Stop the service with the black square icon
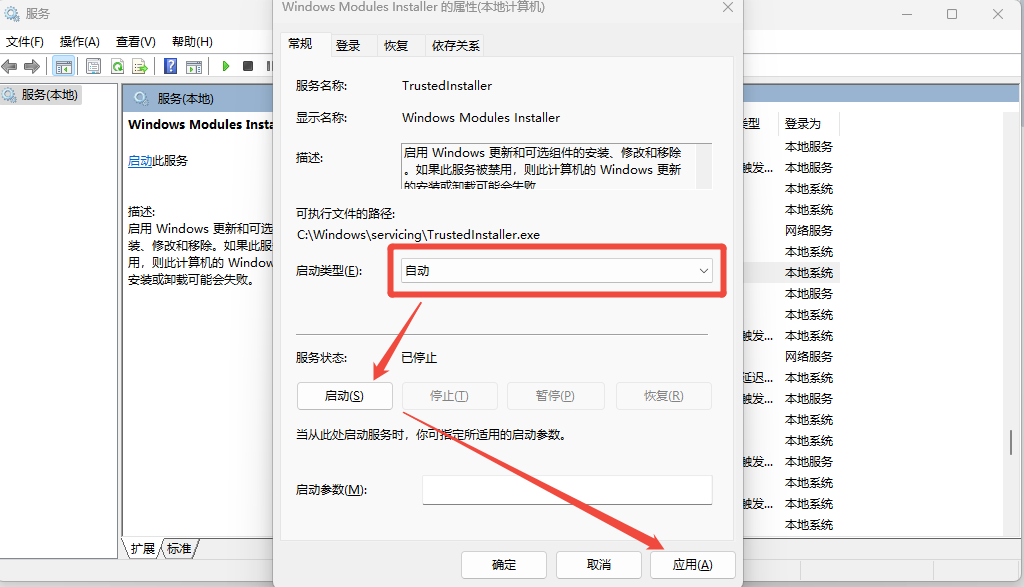 click(248, 66)
